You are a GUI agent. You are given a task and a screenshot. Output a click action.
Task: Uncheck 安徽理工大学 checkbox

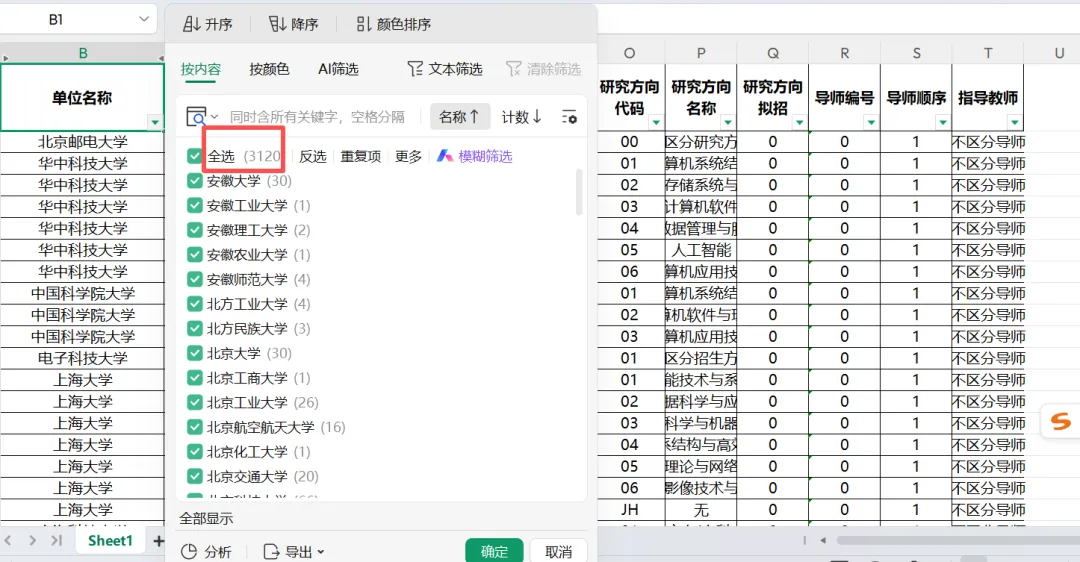tap(194, 230)
